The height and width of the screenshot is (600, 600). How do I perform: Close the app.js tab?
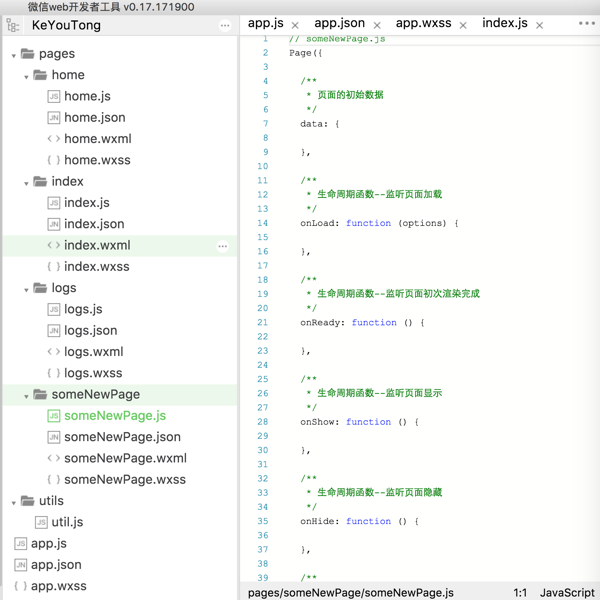295,25
